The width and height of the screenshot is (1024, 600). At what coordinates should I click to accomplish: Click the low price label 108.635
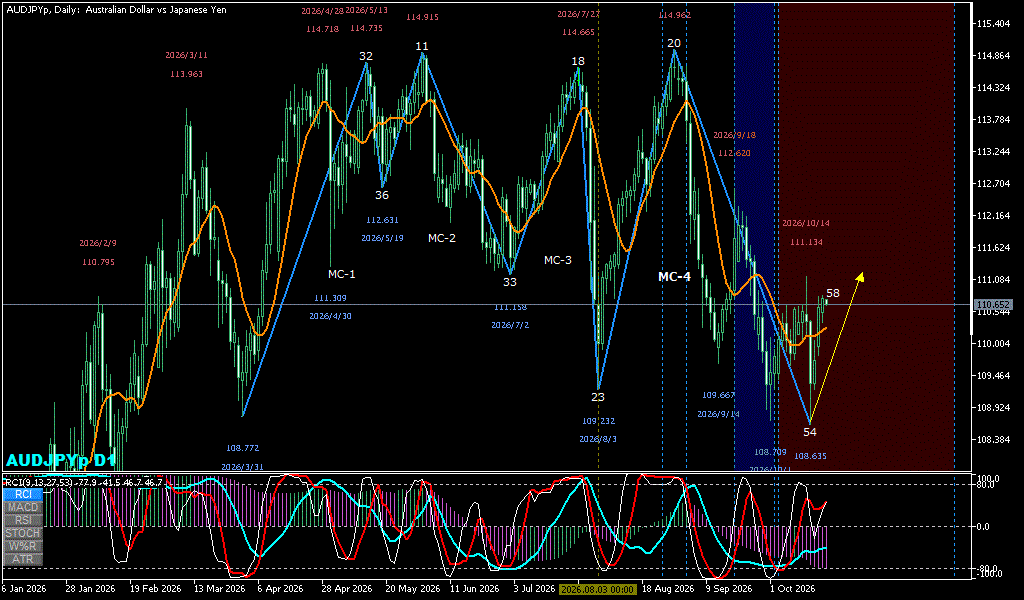click(x=810, y=456)
